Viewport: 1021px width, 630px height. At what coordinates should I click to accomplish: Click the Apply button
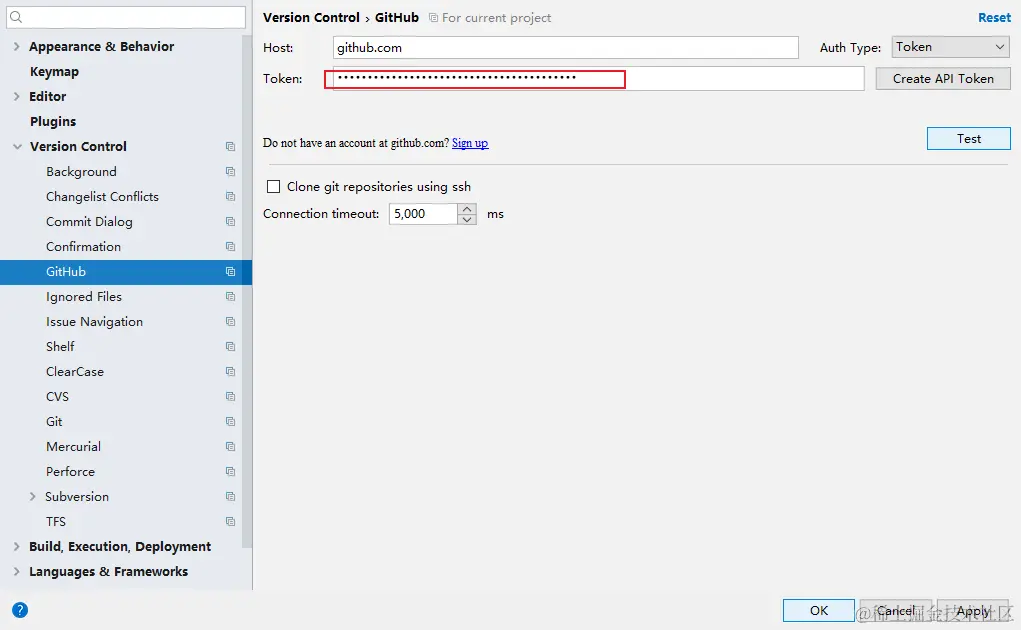[x=973, y=610]
